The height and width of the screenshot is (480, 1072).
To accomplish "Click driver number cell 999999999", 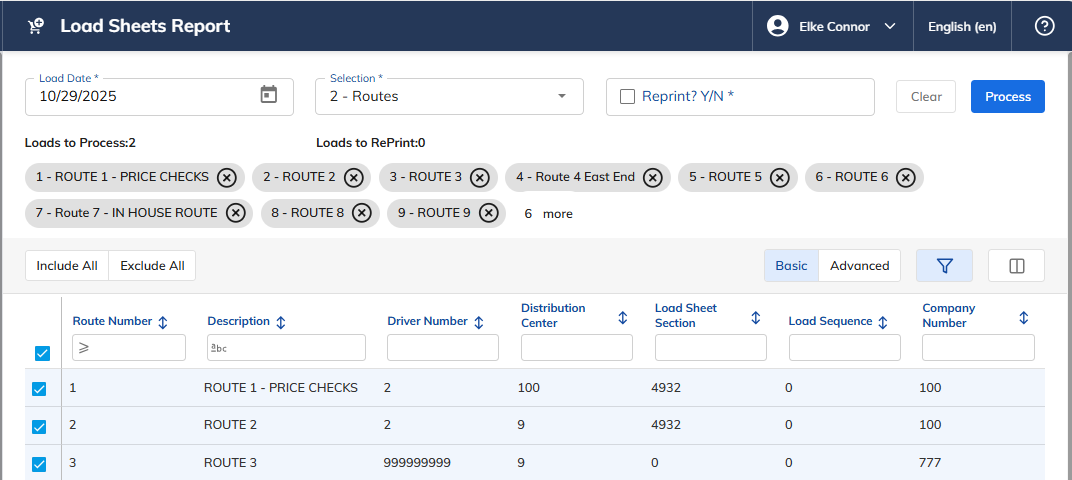I will tap(417, 463).
